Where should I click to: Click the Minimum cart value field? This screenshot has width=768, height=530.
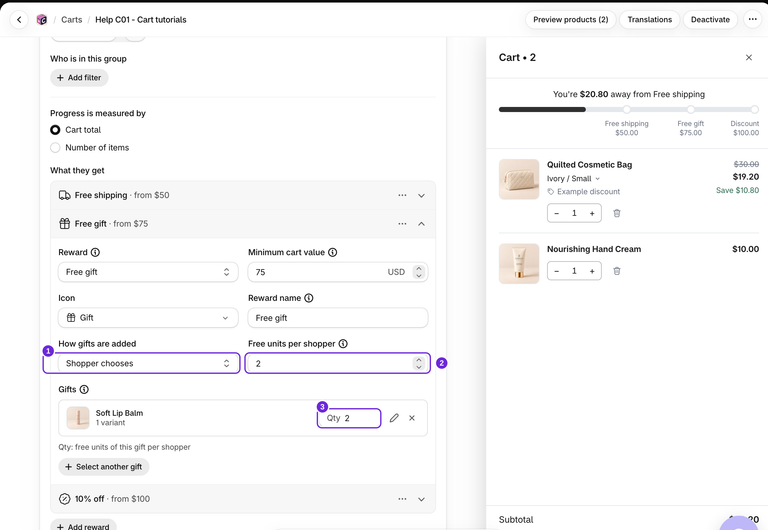click(338, 272)
